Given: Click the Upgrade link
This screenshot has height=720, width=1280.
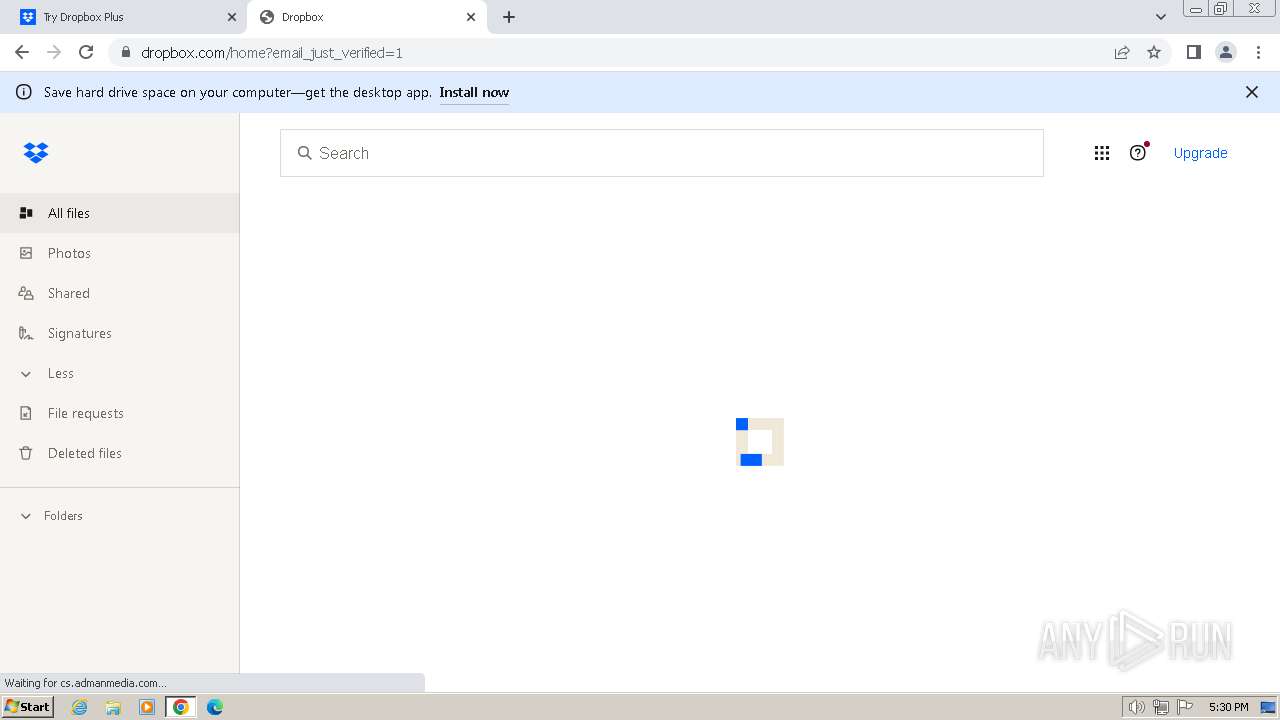Looking at the screenshot, I should (1200, 153).
